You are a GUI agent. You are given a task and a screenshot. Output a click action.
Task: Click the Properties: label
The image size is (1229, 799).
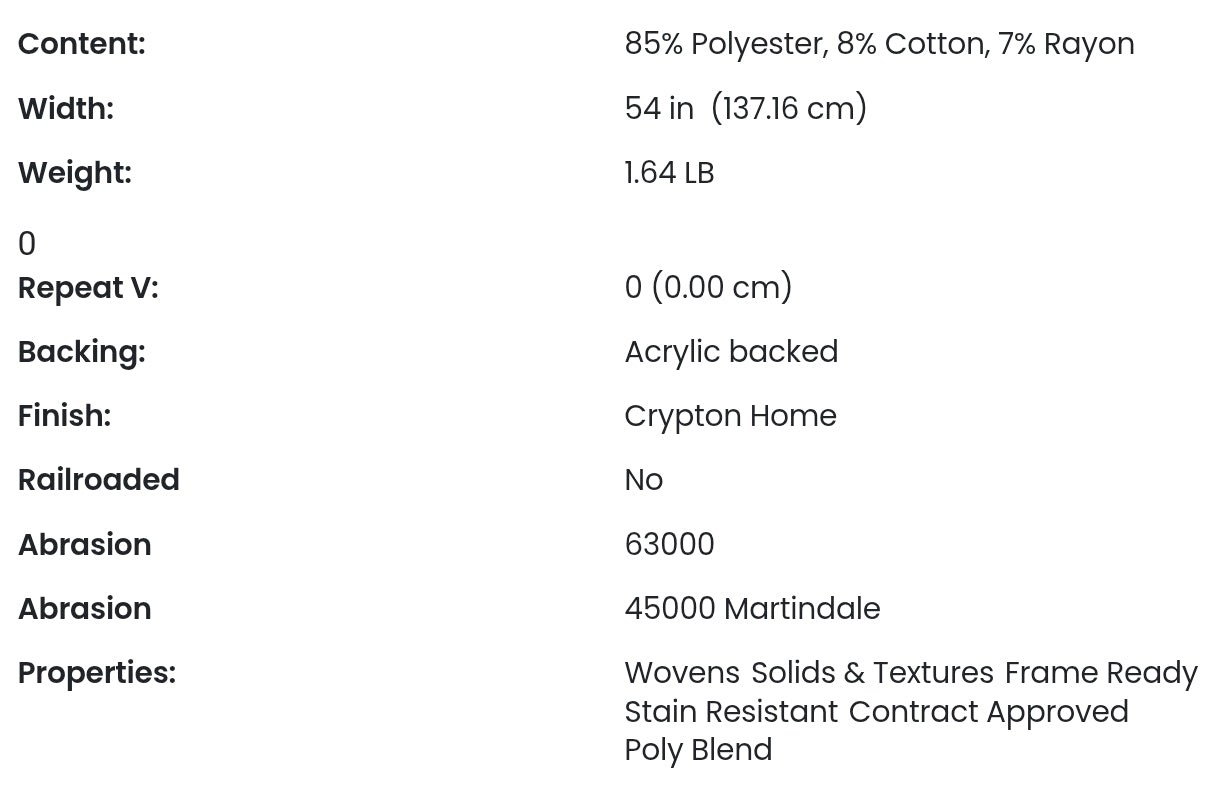point(97,673)
